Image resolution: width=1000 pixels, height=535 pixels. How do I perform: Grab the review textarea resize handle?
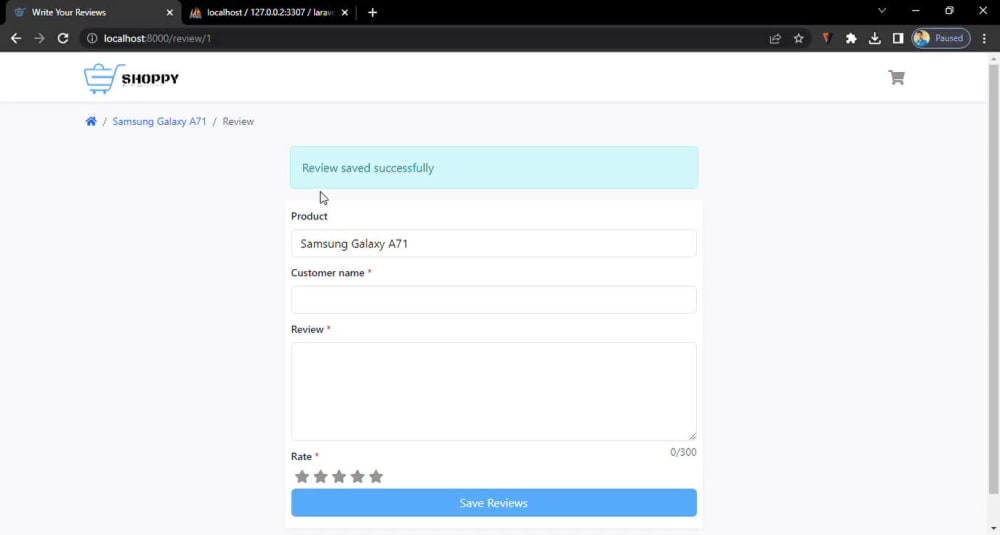point(692,436)
